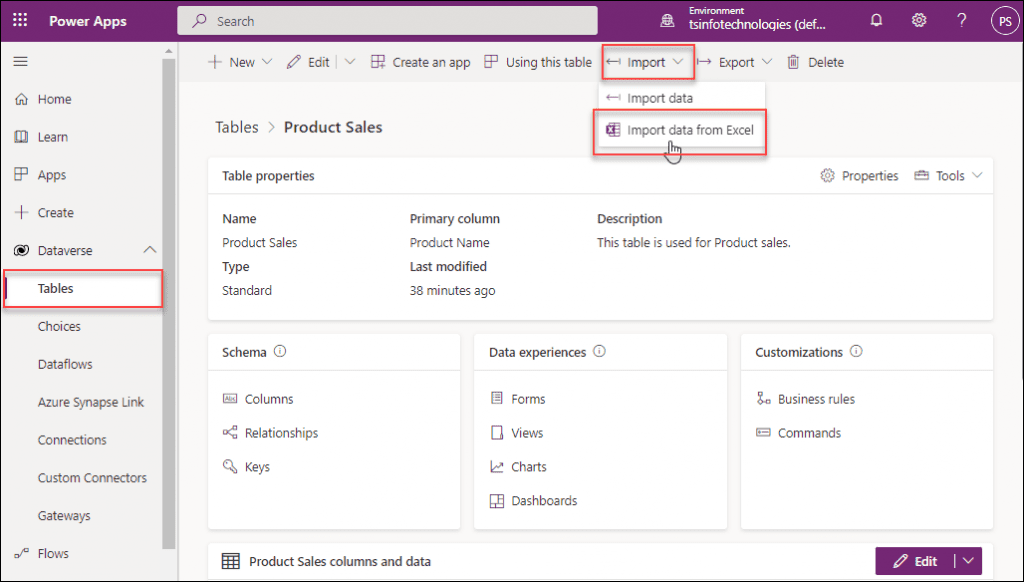Image resolution: width=1024 pixels, height=582 pixels.
Task: Click the help question mark icon
Action: (961, 21)
